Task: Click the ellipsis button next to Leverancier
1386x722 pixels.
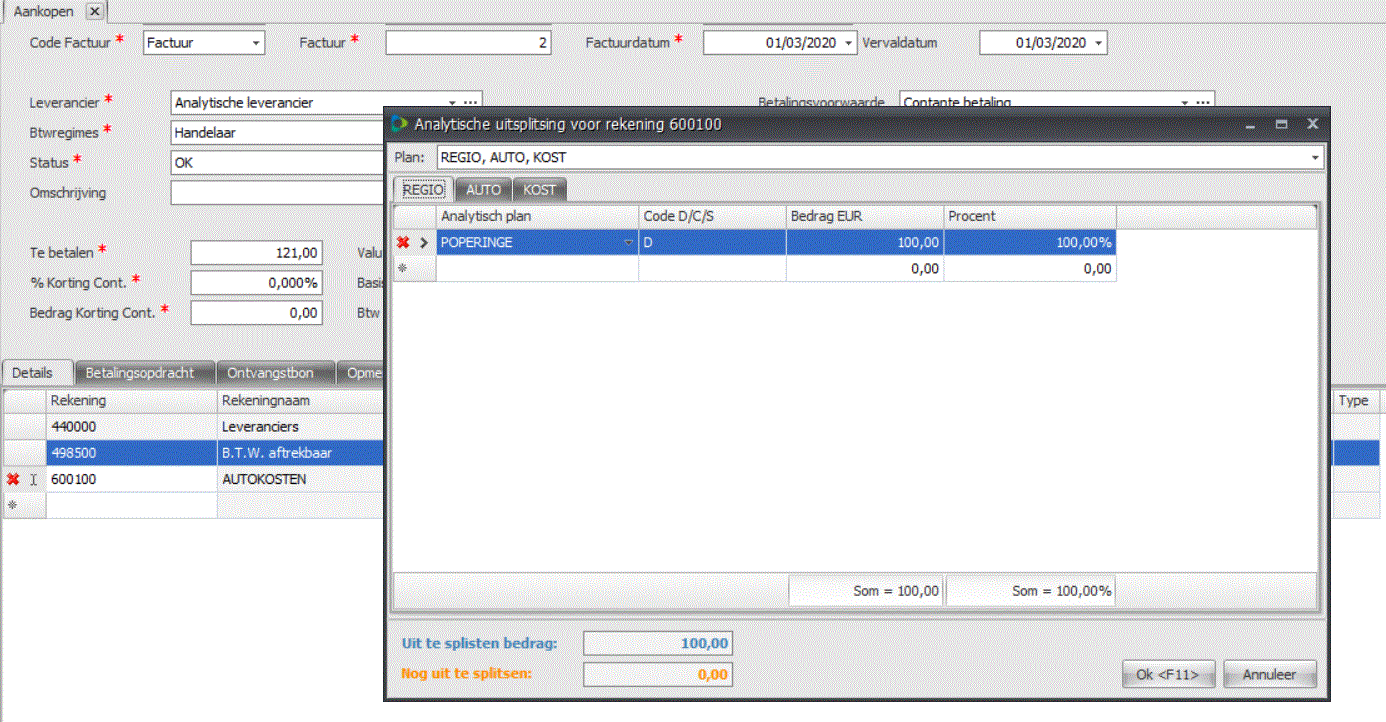Action: click(470, 102)
